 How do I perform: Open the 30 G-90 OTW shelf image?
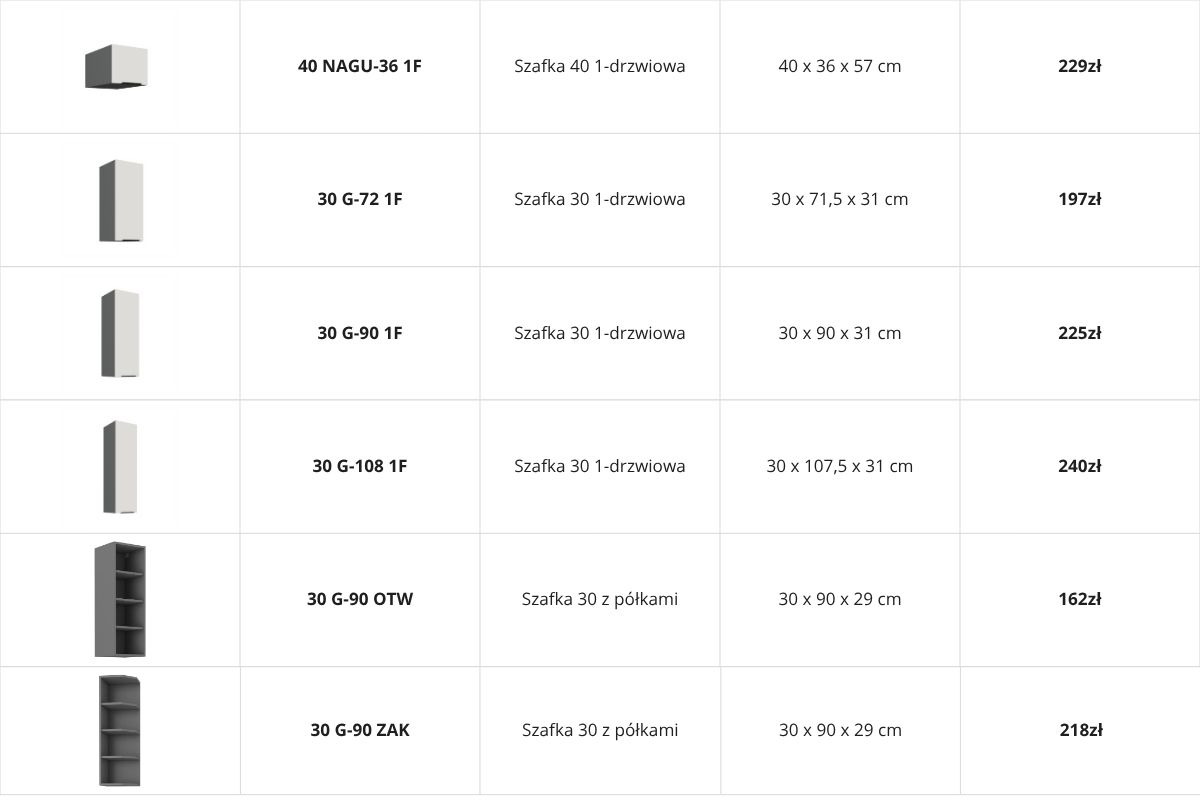pos(120,600)
